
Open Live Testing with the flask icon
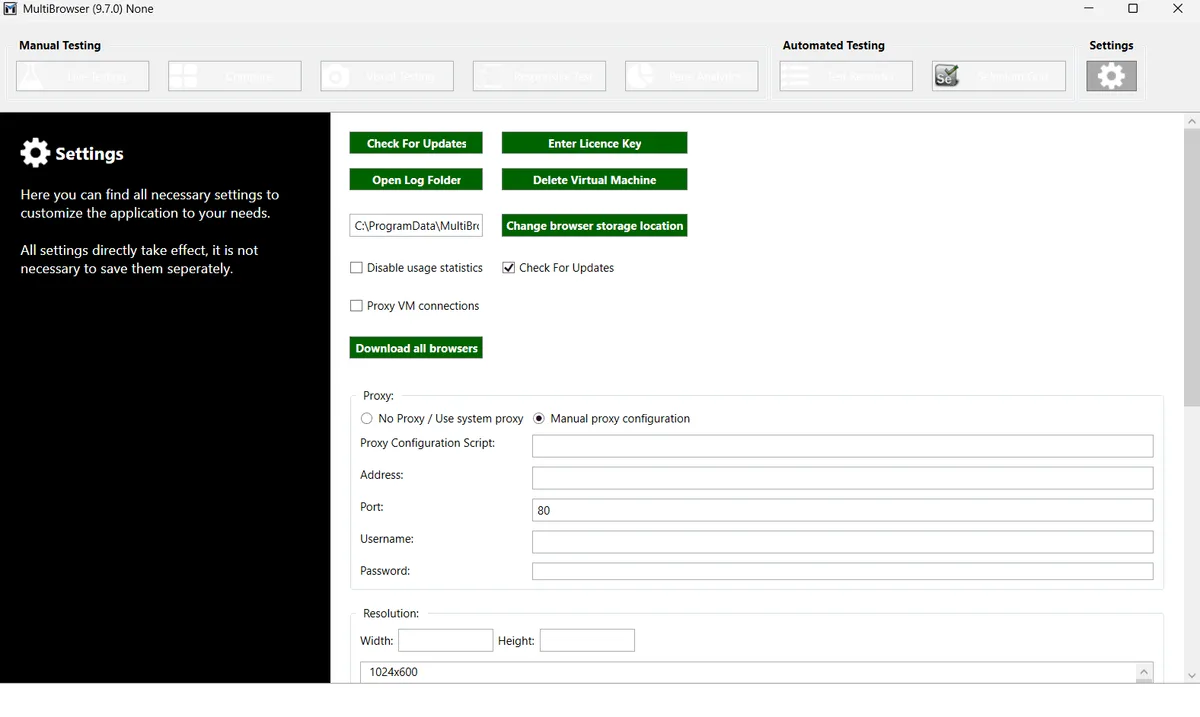tap(83, 76)
